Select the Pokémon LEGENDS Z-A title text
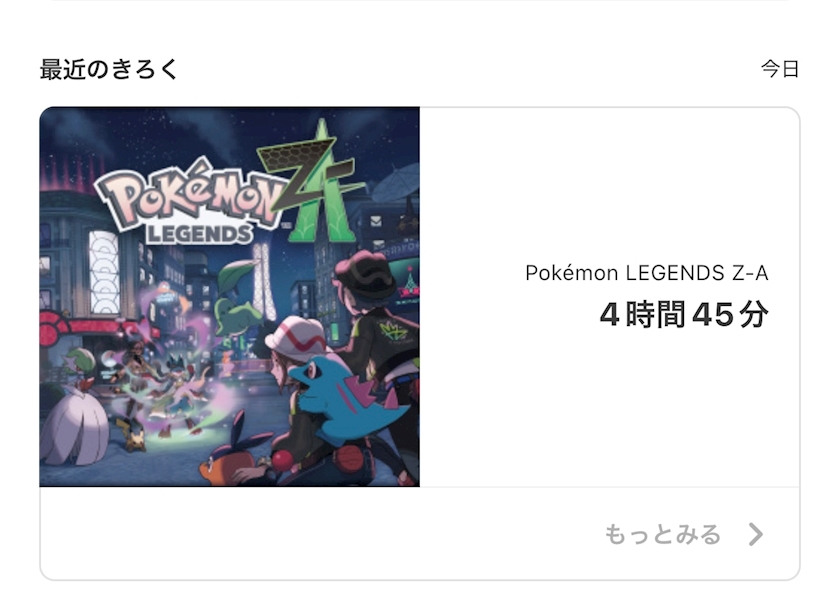The width and height of the screenshot is (840, 604). pos(647,273)
